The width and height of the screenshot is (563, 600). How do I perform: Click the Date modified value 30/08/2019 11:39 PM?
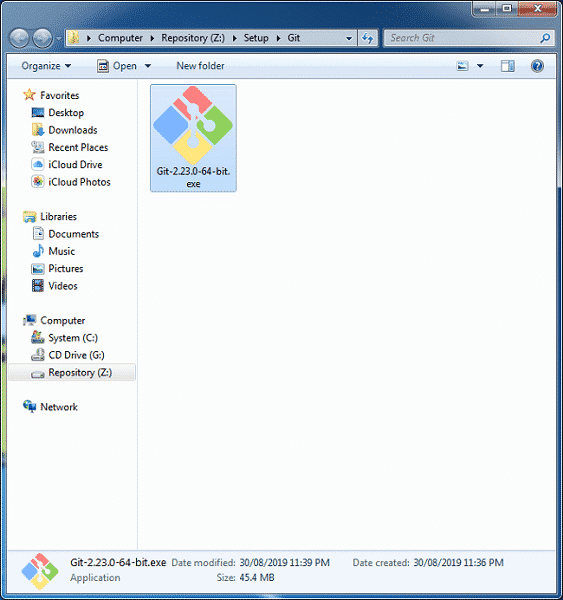click(284, 562)
